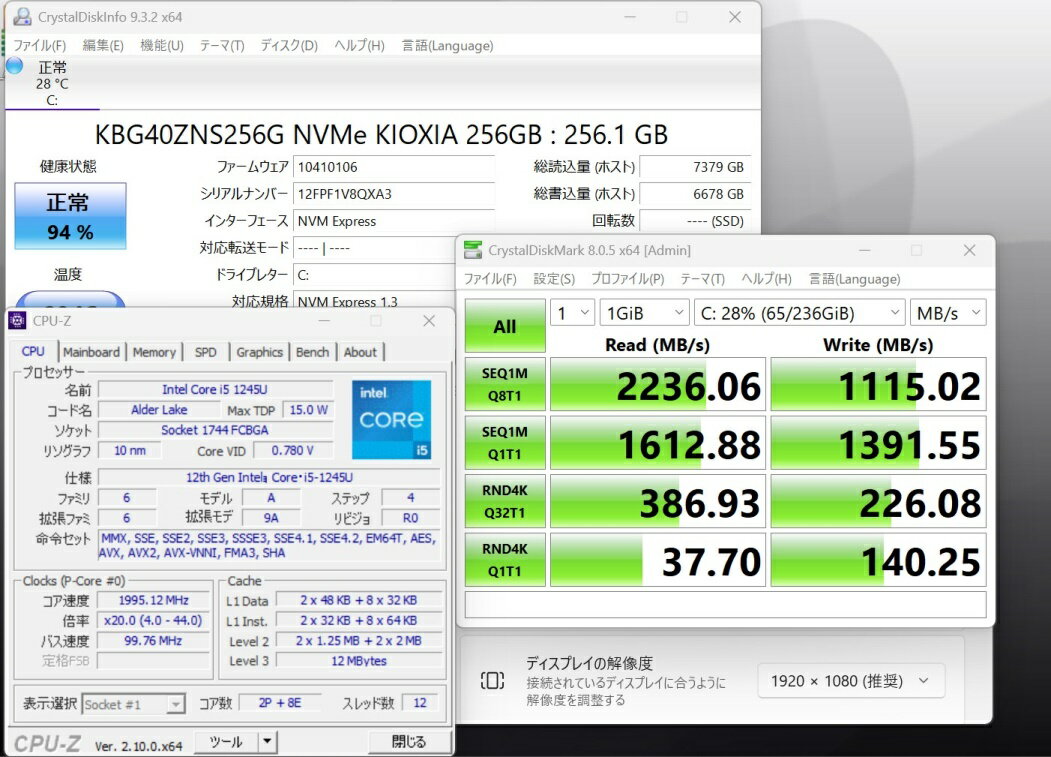Click the 正常 94 % health status box
This screenshot has height=757, width=1051.
70,216
